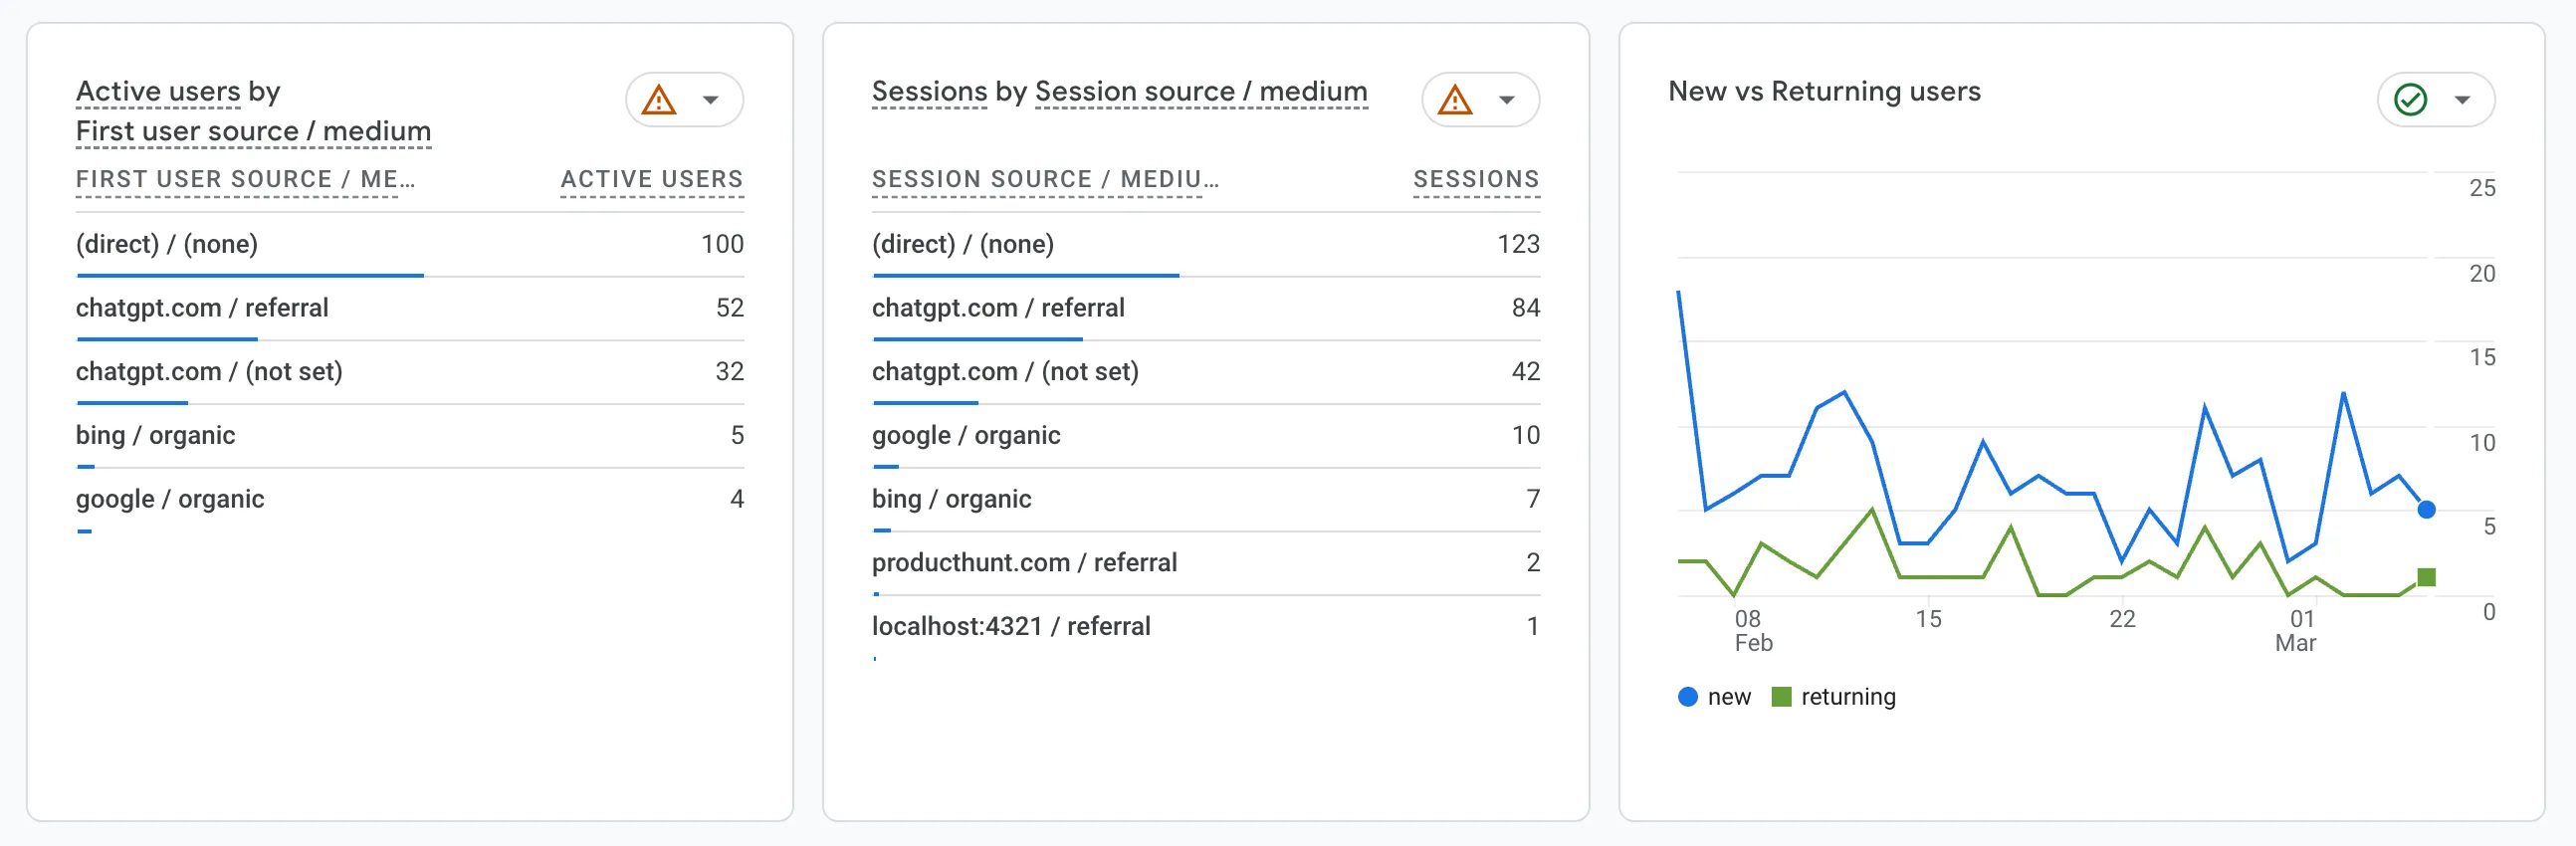Select the blue 'new' legend marker

(1688, 696)
